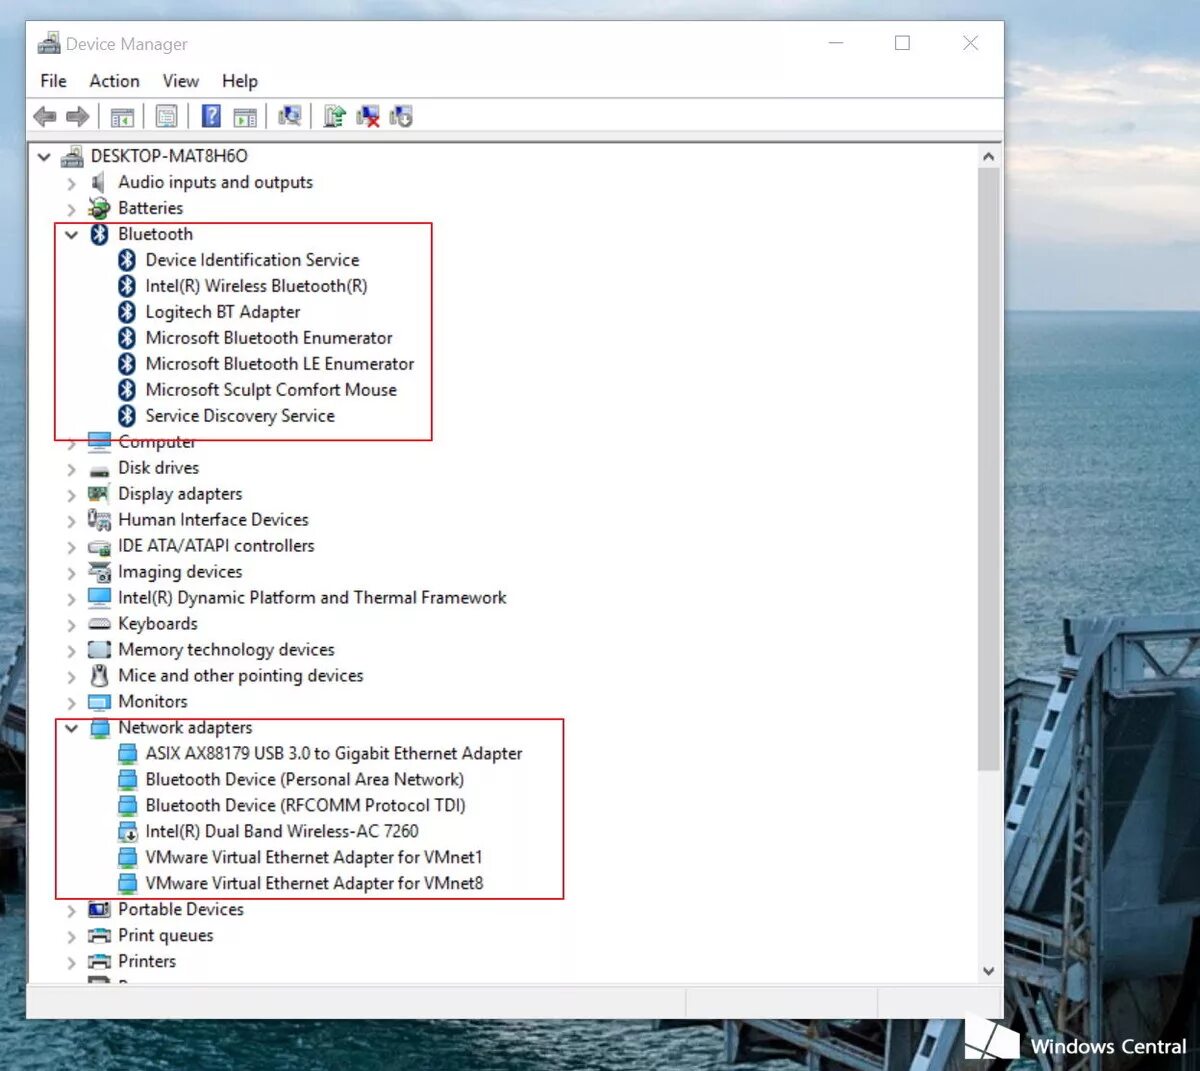The height and width of the screenshot is (1071, 1200).
Task: Select Intel(R) Dynamic Platform and Thermal Framework
Action: (x=312, y=598)
